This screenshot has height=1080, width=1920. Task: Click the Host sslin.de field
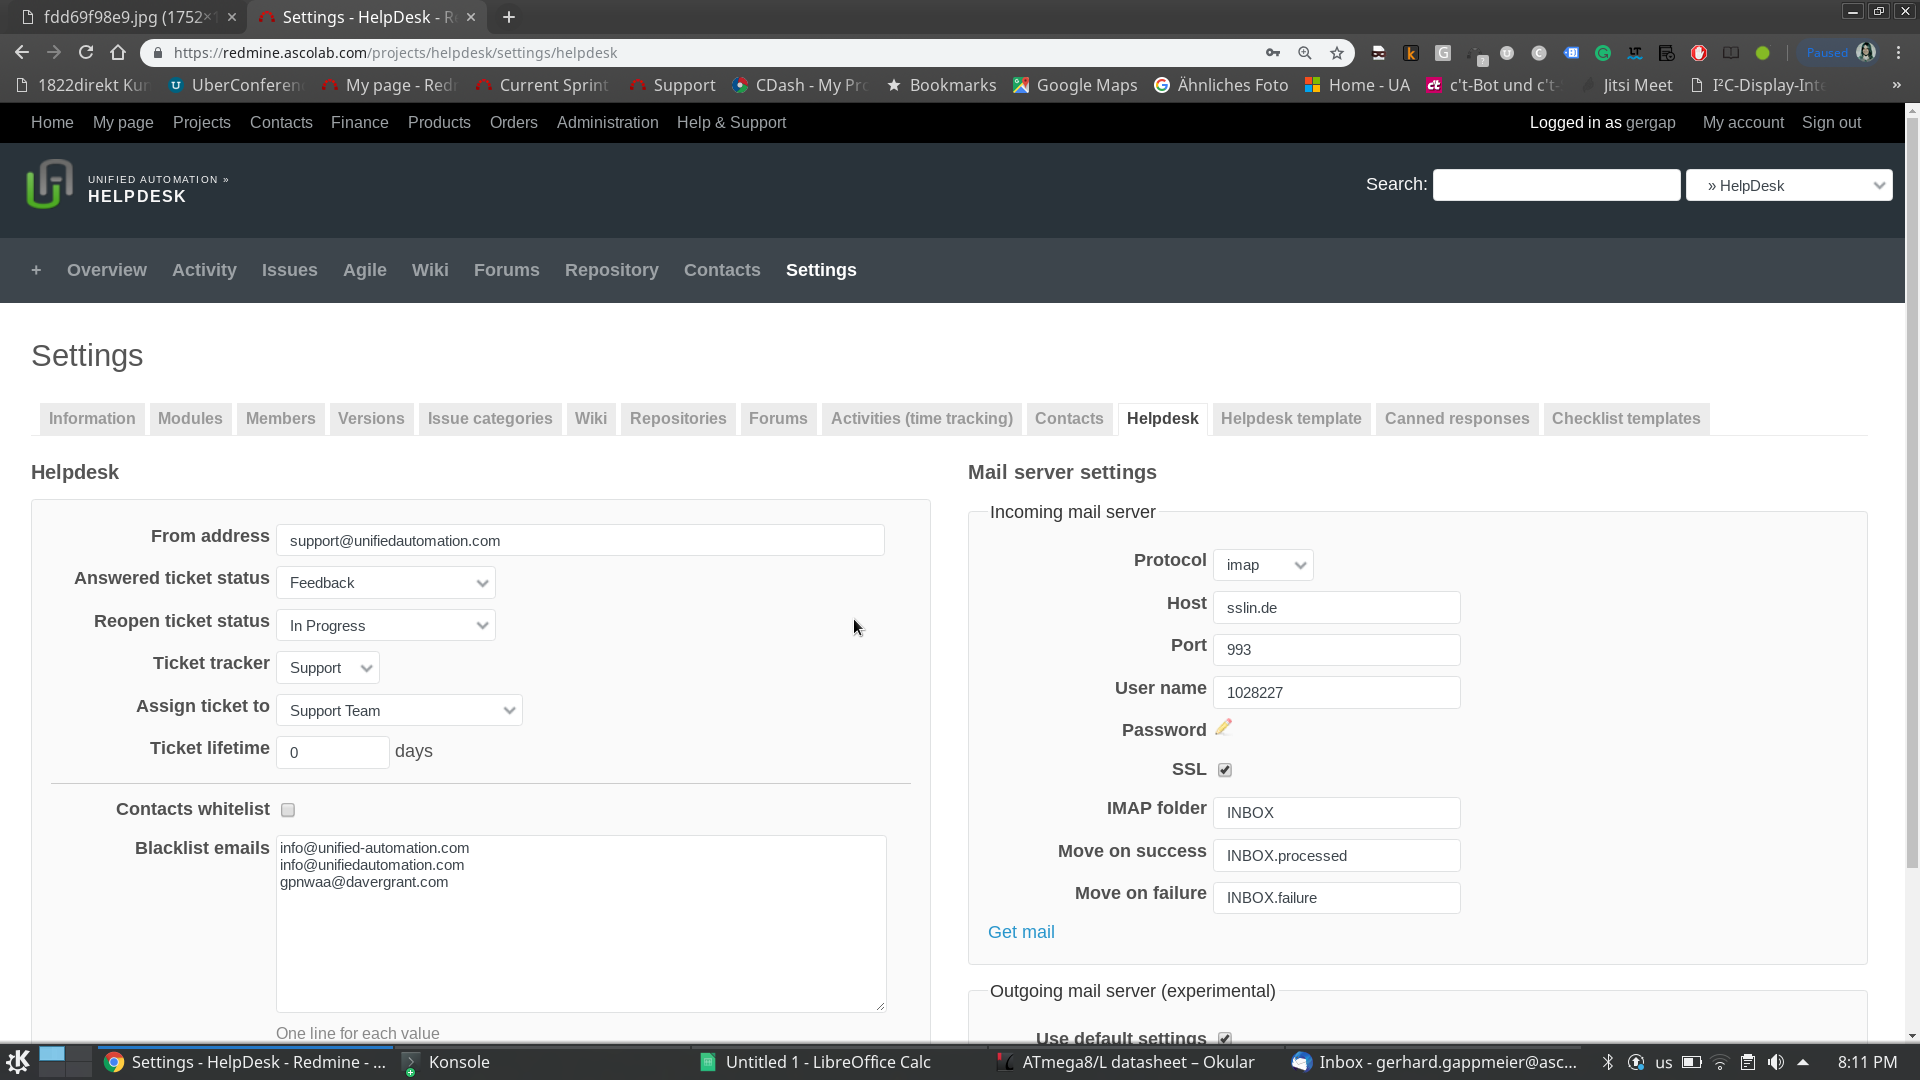pyautogui.click(x=1337, y=608)
